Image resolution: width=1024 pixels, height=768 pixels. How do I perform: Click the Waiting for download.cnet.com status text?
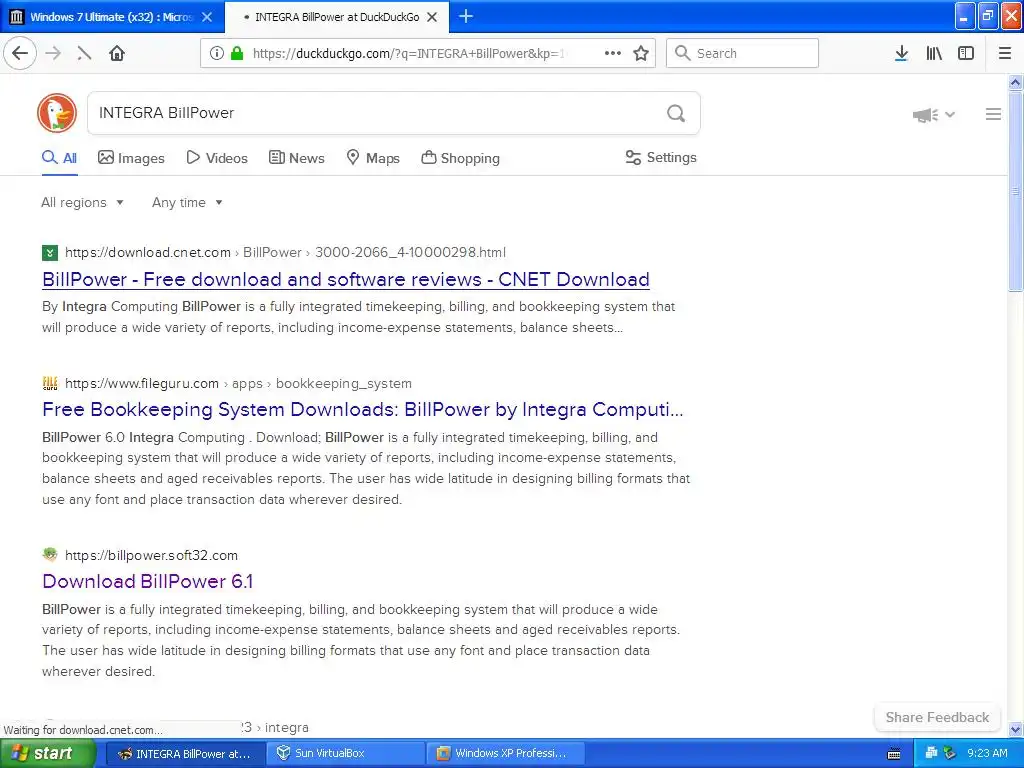pos(83,730)
